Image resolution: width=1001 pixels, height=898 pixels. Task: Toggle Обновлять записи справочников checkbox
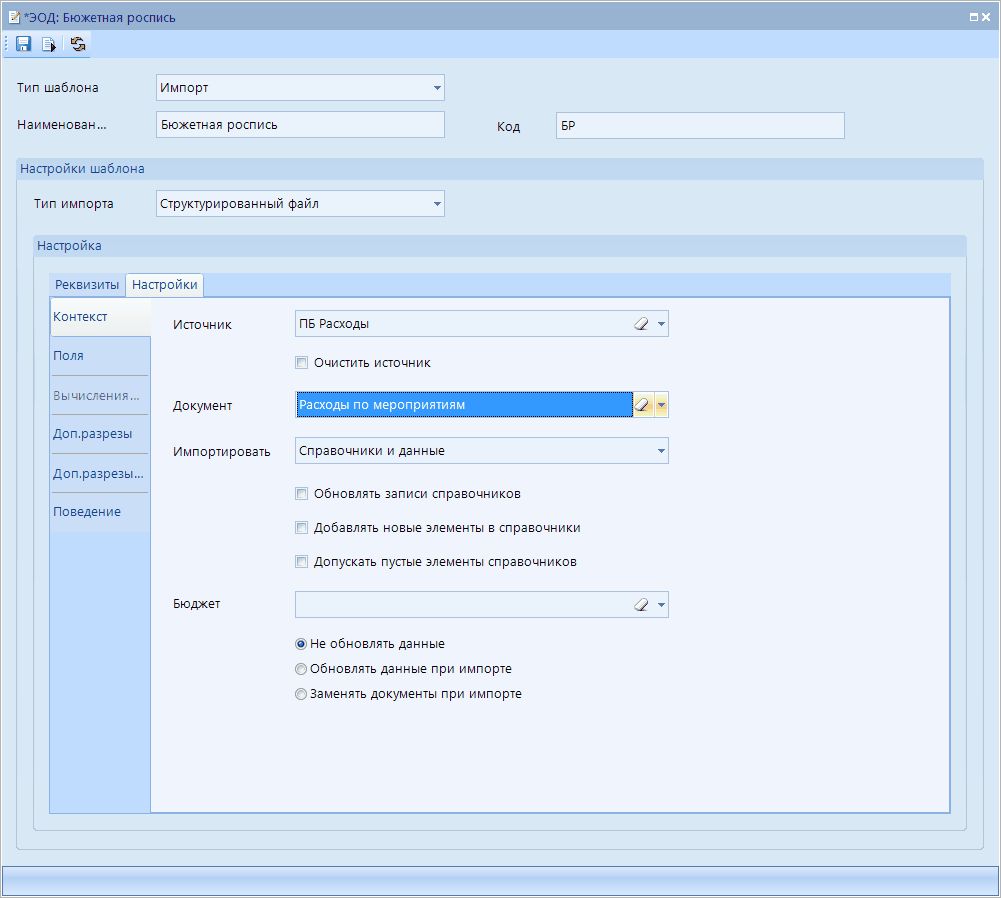pyautogui.click(x=302, y=494)
